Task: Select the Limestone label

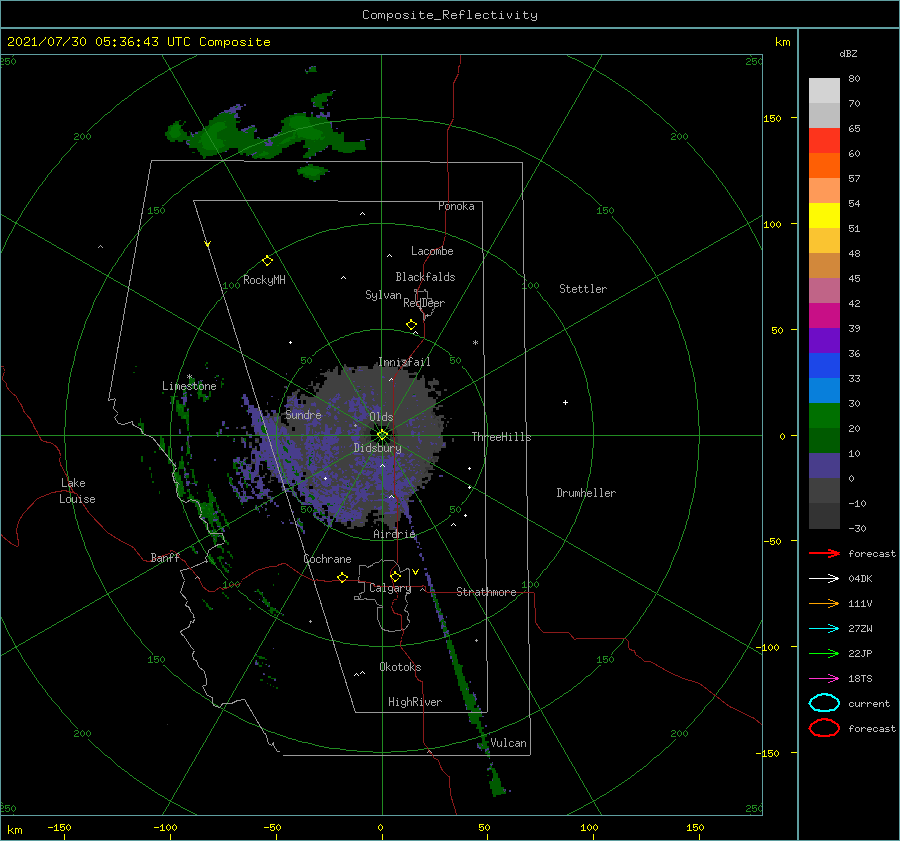Action: coord(189,386)
